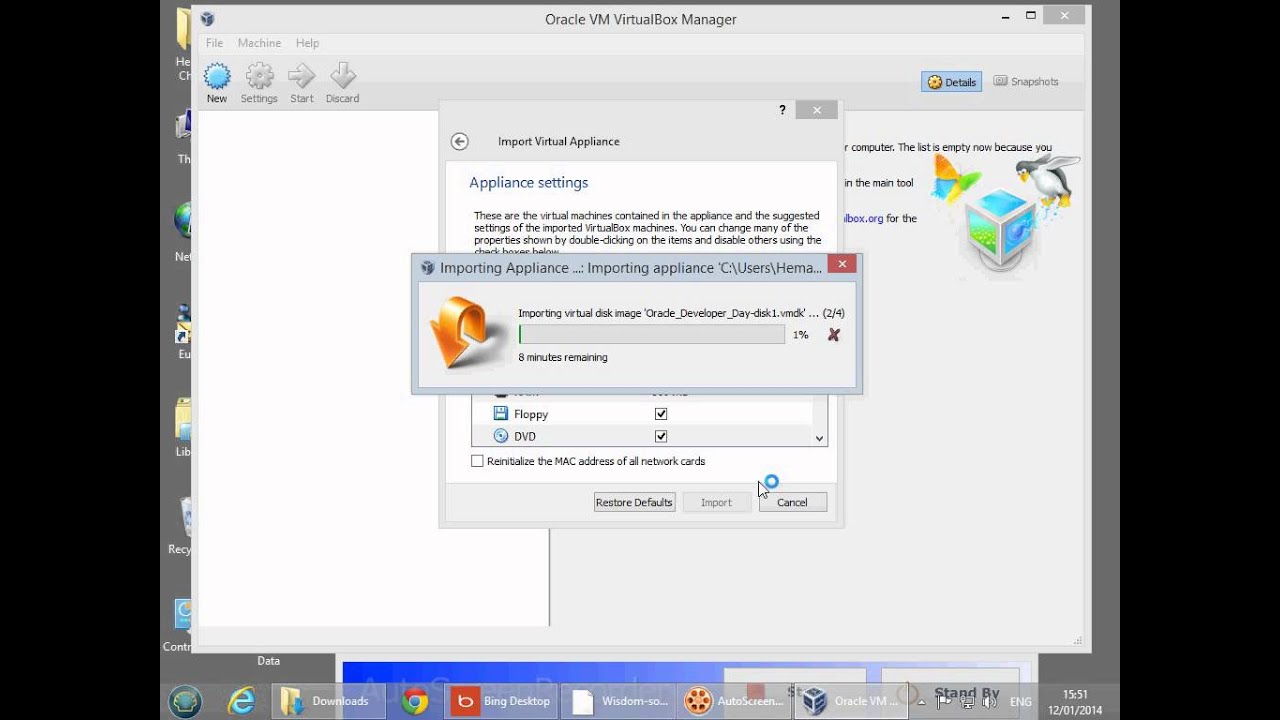This screenshot has width=1280, height=720.
Task: Click the Import button
Action: point(716,502)
